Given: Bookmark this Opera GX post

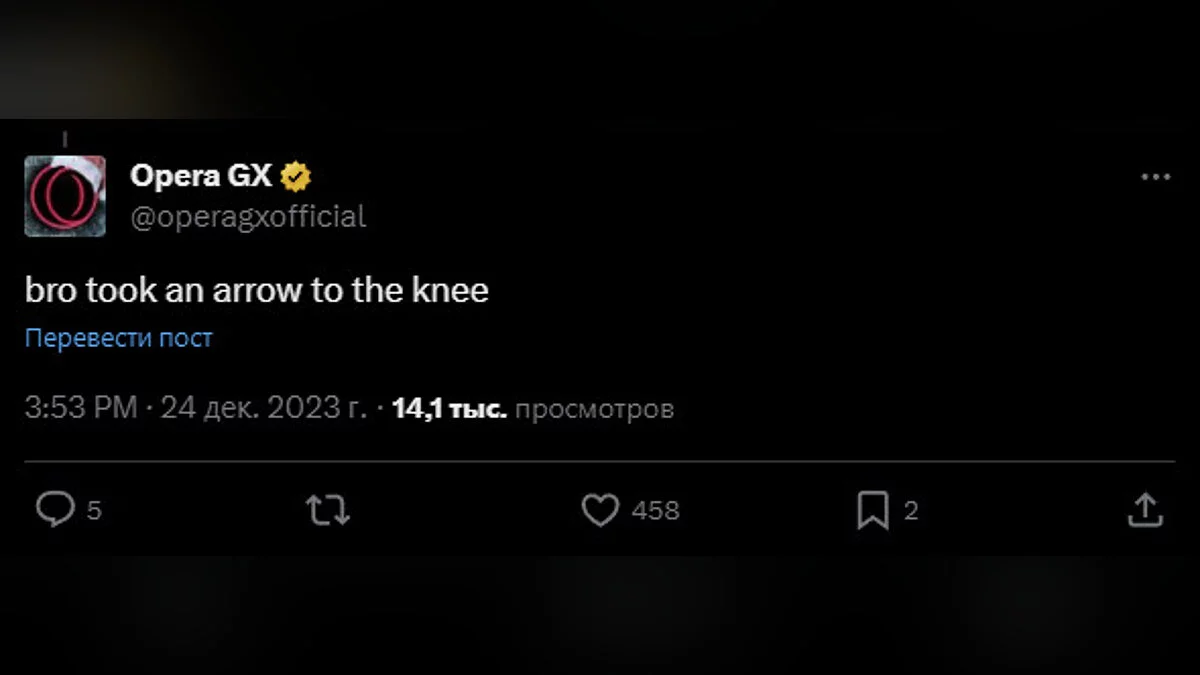Looking at the screenshot, I should 872,511.
